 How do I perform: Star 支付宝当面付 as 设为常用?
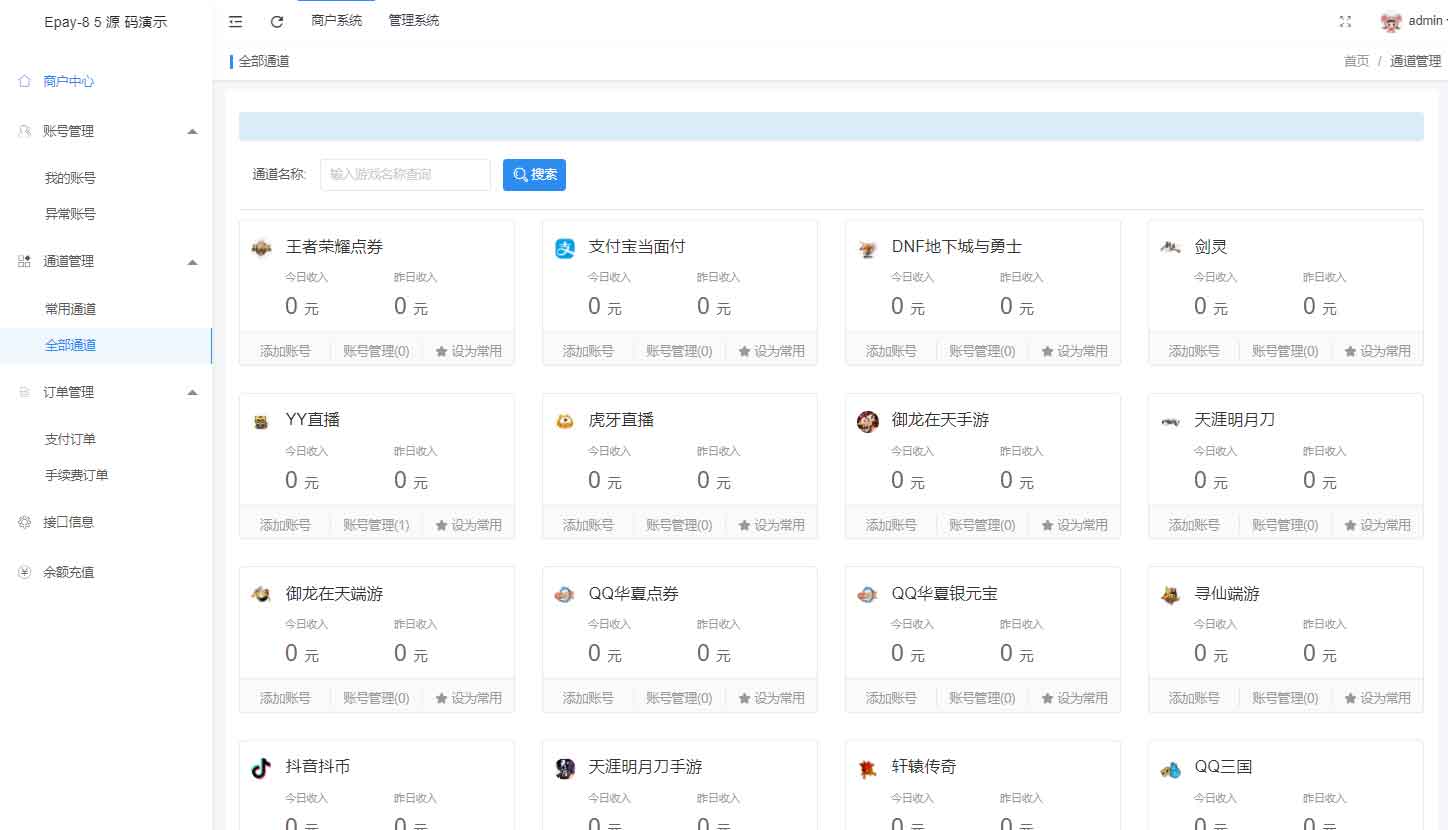tap(771, 351)
